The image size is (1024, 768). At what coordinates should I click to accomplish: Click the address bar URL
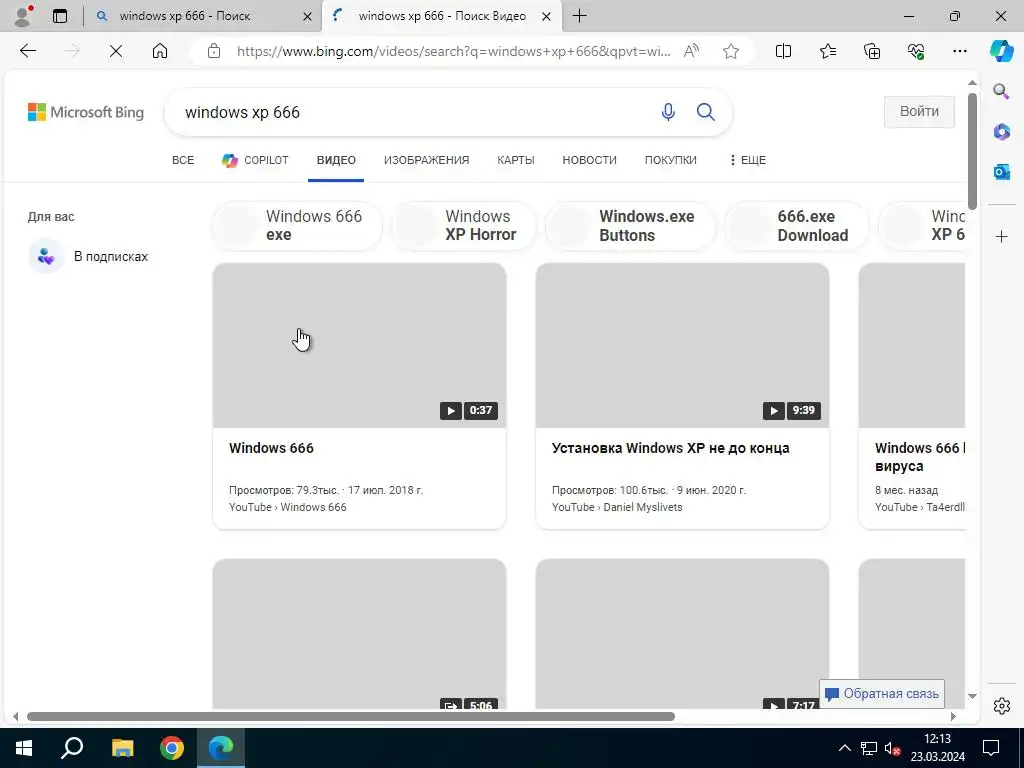453,51
